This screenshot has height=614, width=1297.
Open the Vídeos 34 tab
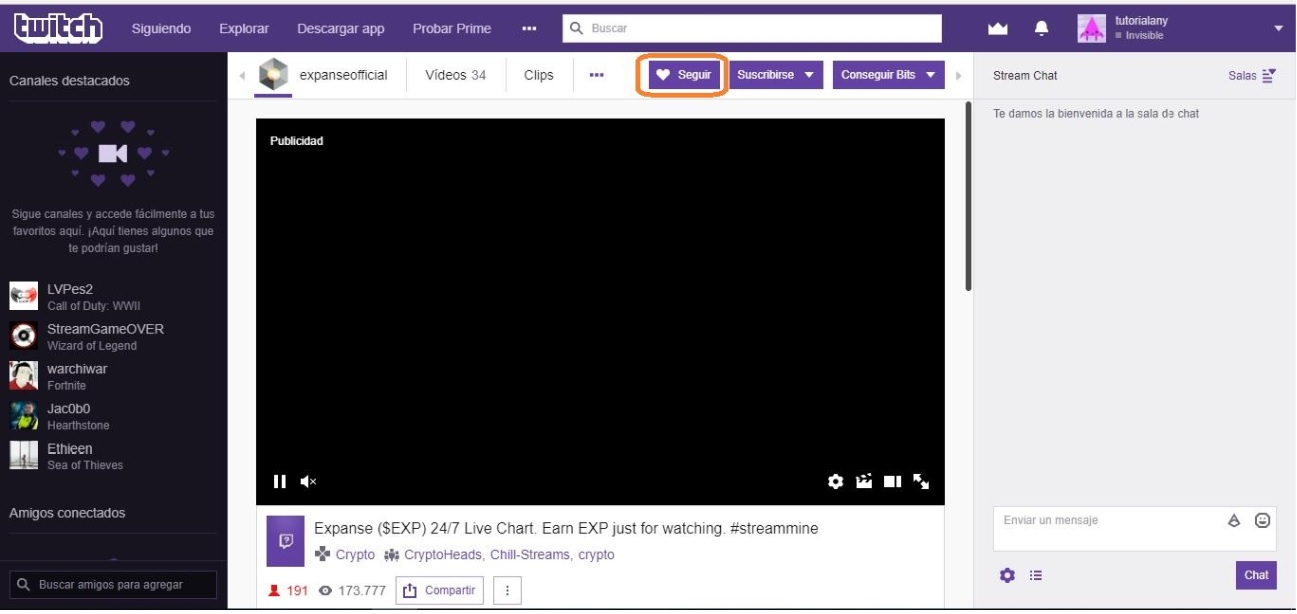(x=455, y=75)
